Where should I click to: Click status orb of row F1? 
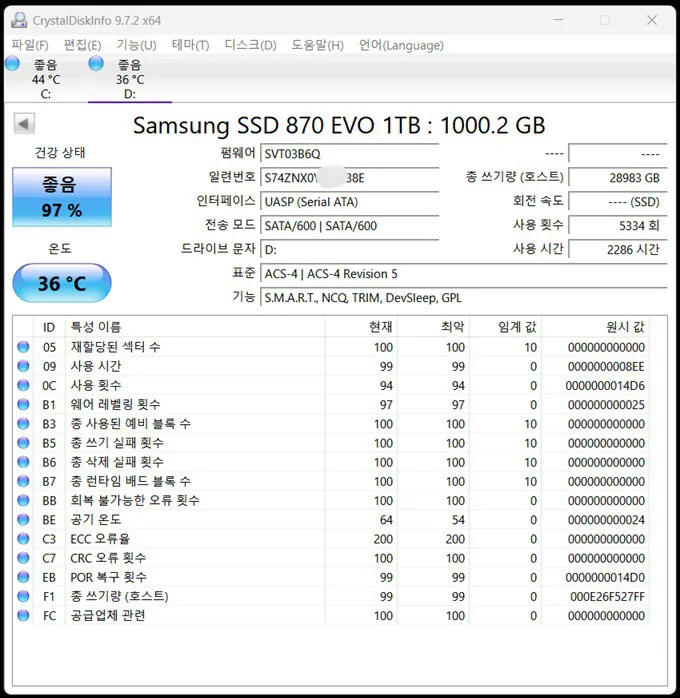click(23, 596)
